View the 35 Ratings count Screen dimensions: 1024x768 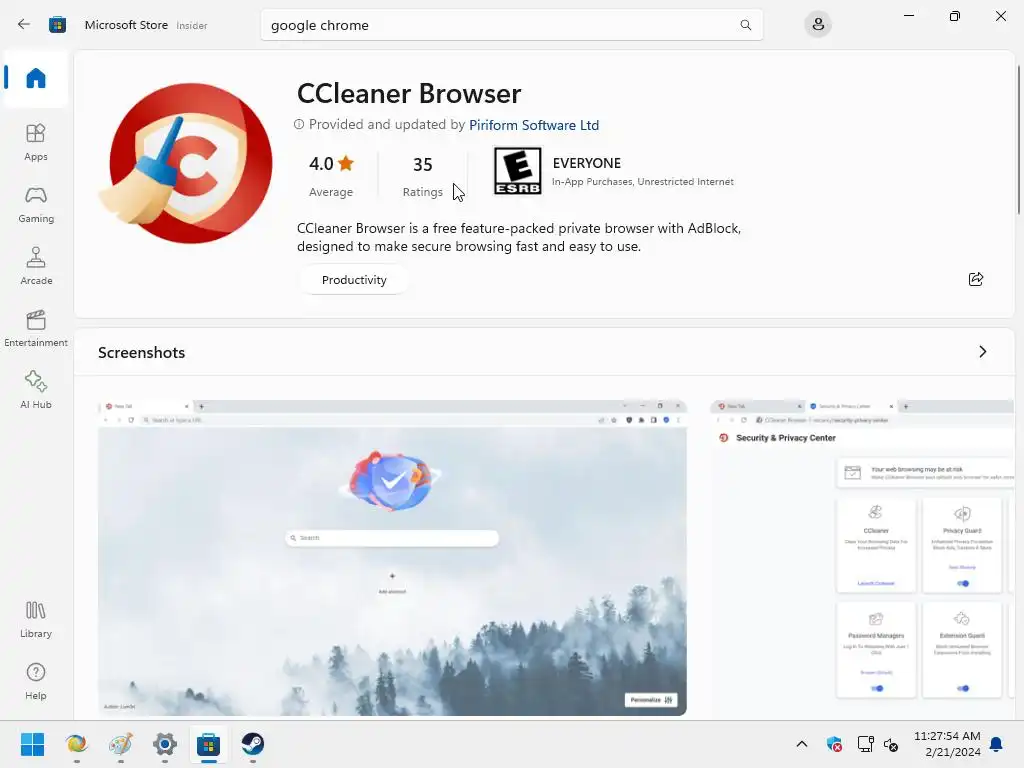pos(423,176)
